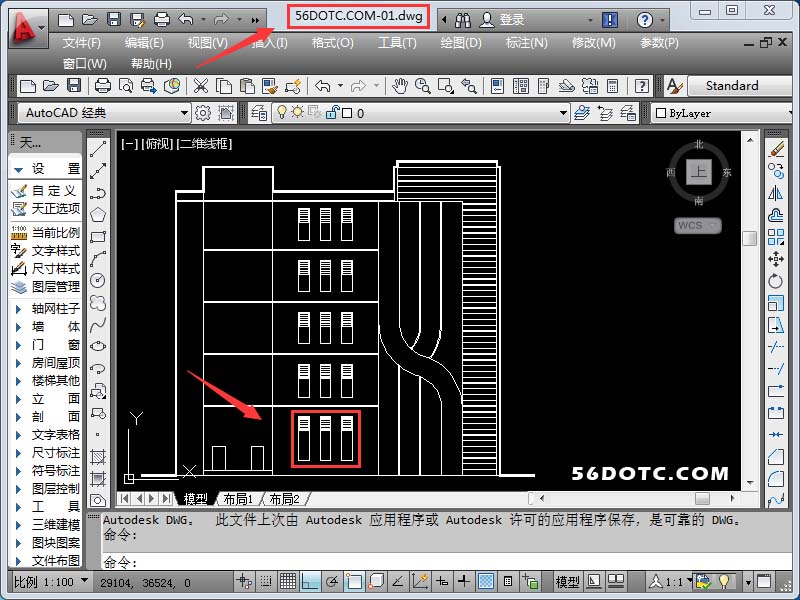Click the AutoCAD application logo button

(27, 28)
